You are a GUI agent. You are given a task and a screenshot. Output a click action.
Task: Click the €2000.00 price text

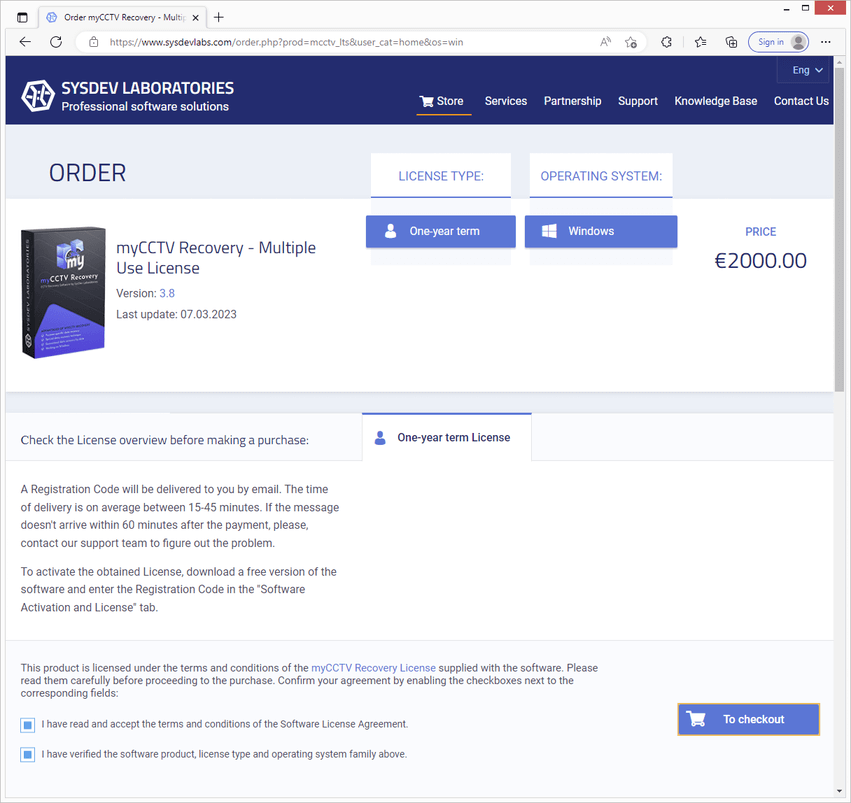click(x=760, y=261)
